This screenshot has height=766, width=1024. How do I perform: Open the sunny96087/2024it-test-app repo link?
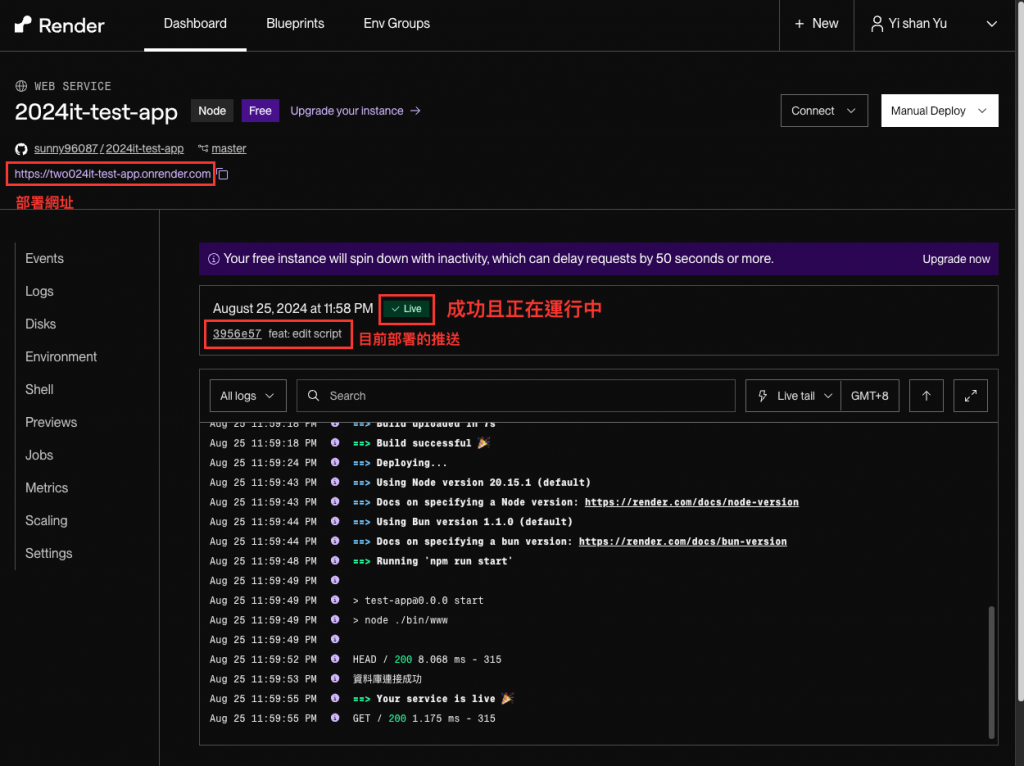[108, 148]
